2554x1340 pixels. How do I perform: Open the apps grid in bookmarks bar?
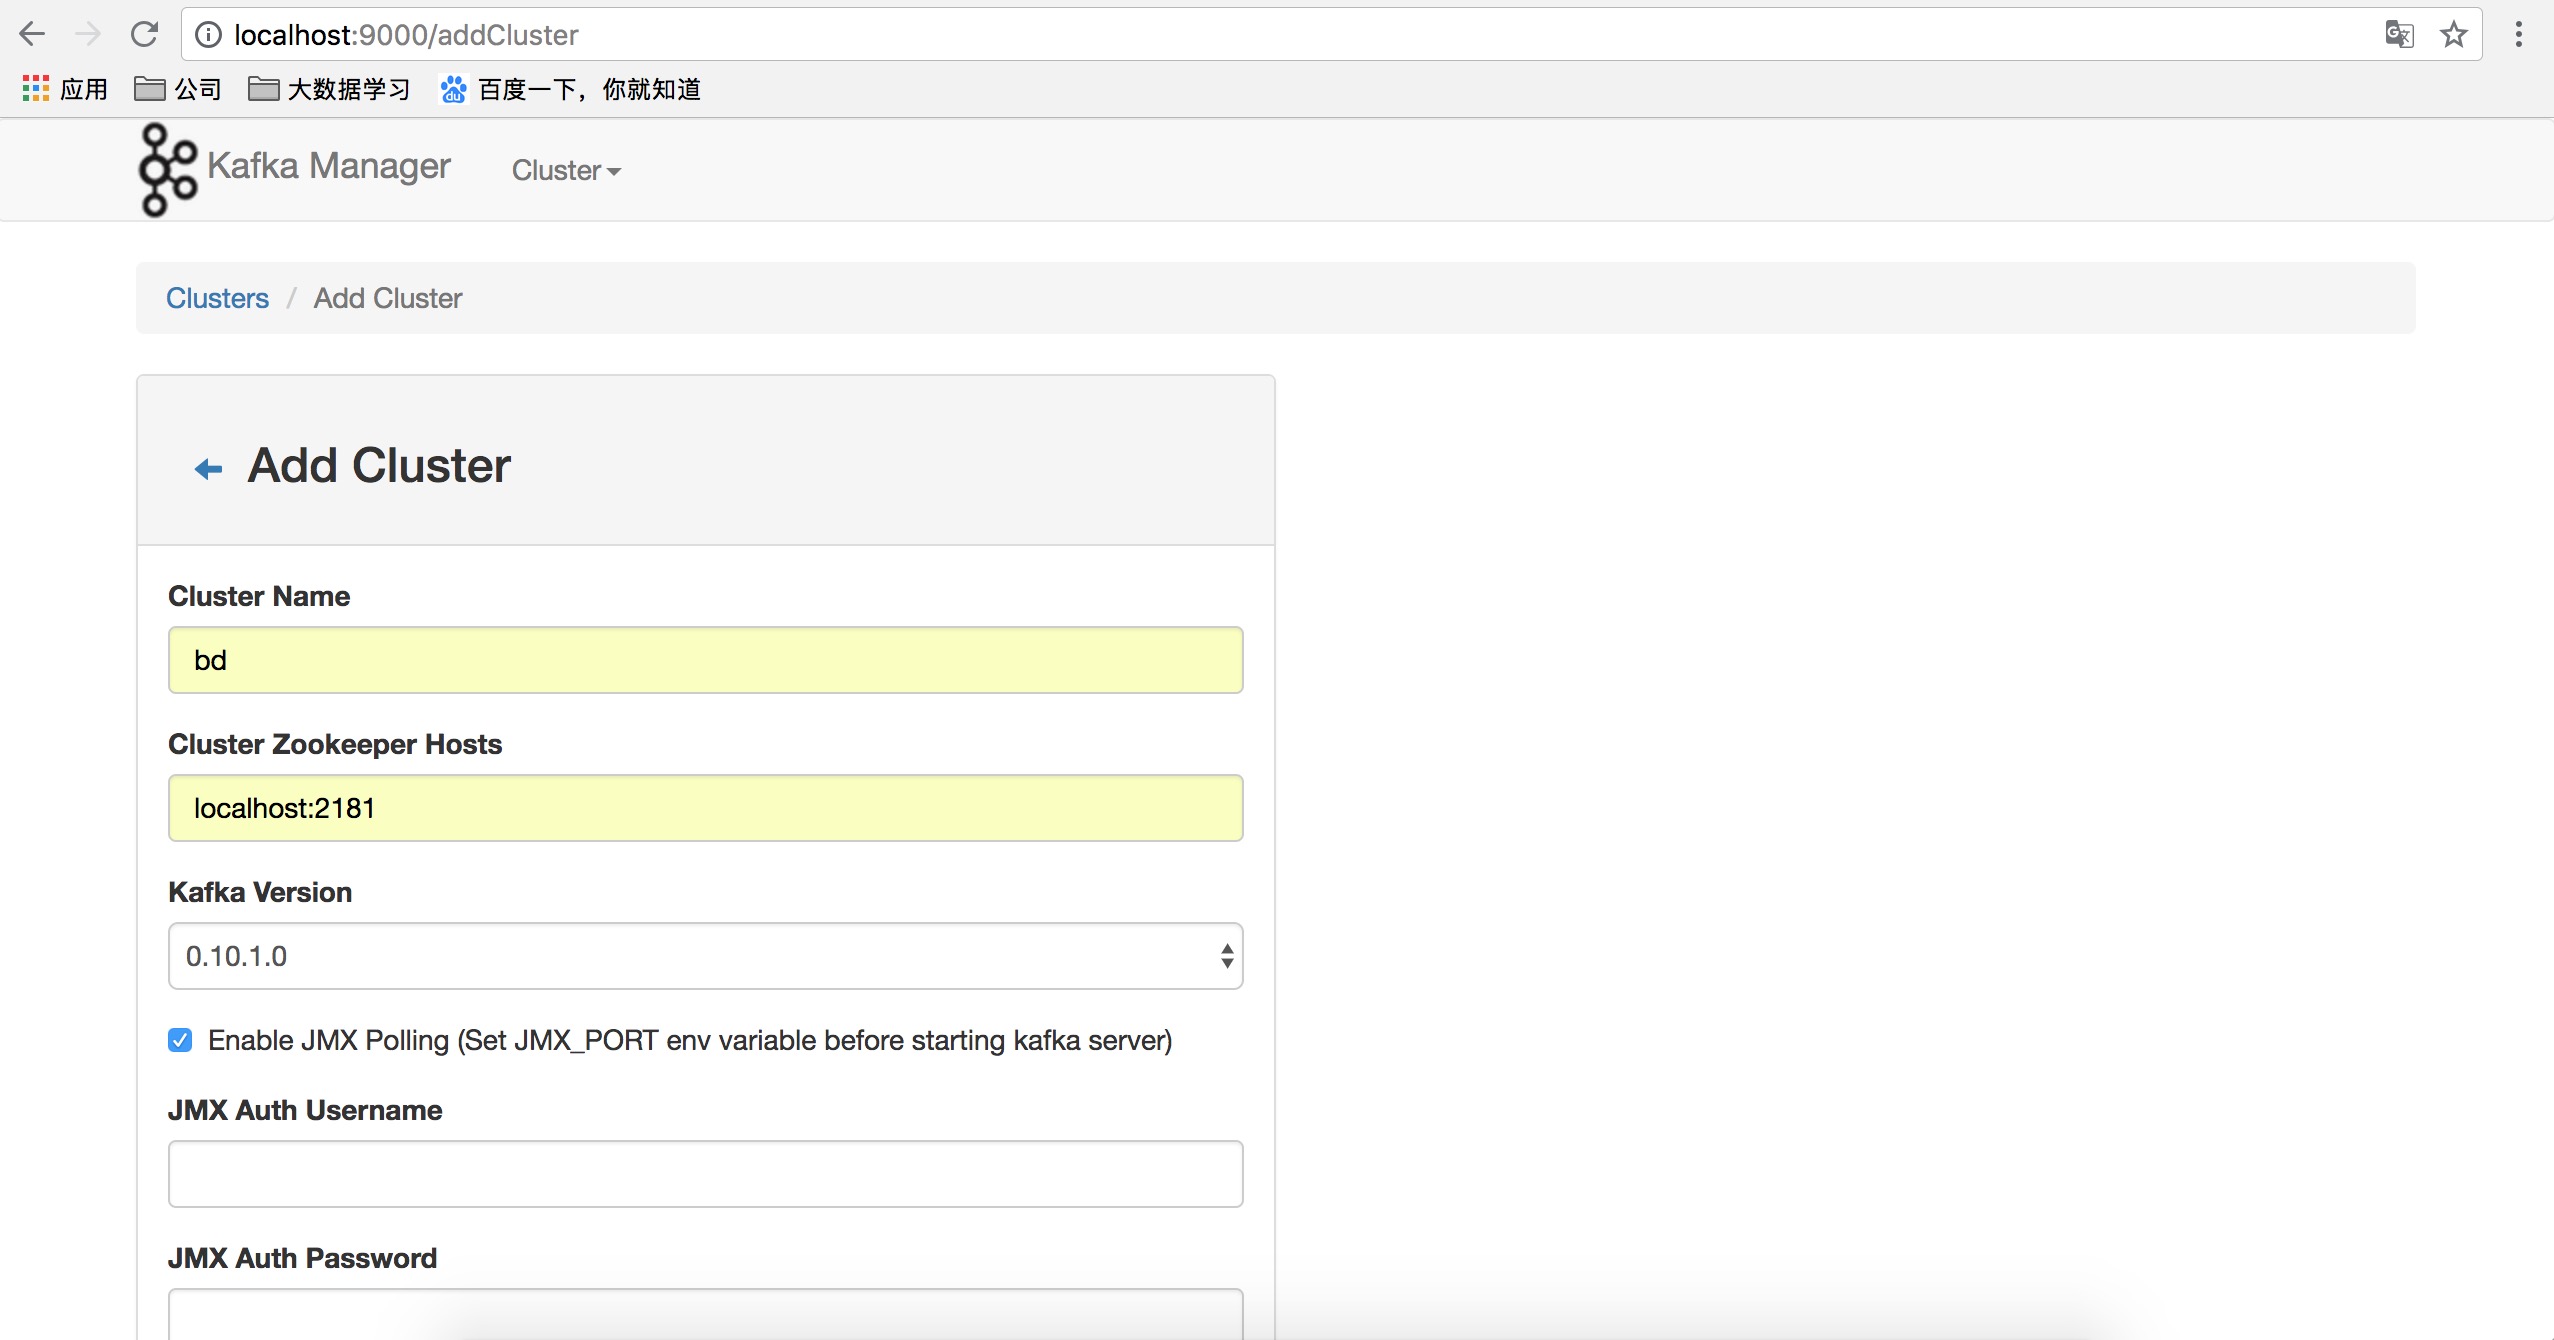(x=36, y=89)
